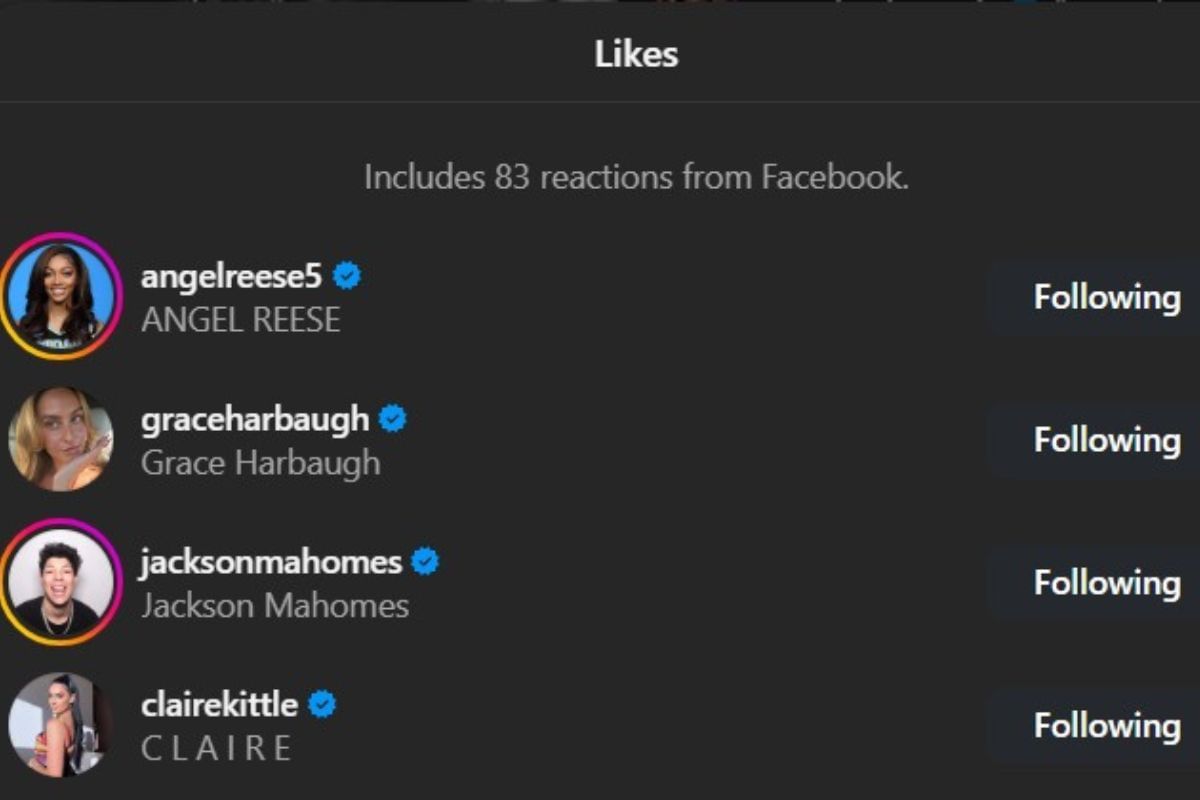This screenshot has height=800, width=1200.
Task: Click the verified badge beside graceharbaugh
Action: point(393,419)
